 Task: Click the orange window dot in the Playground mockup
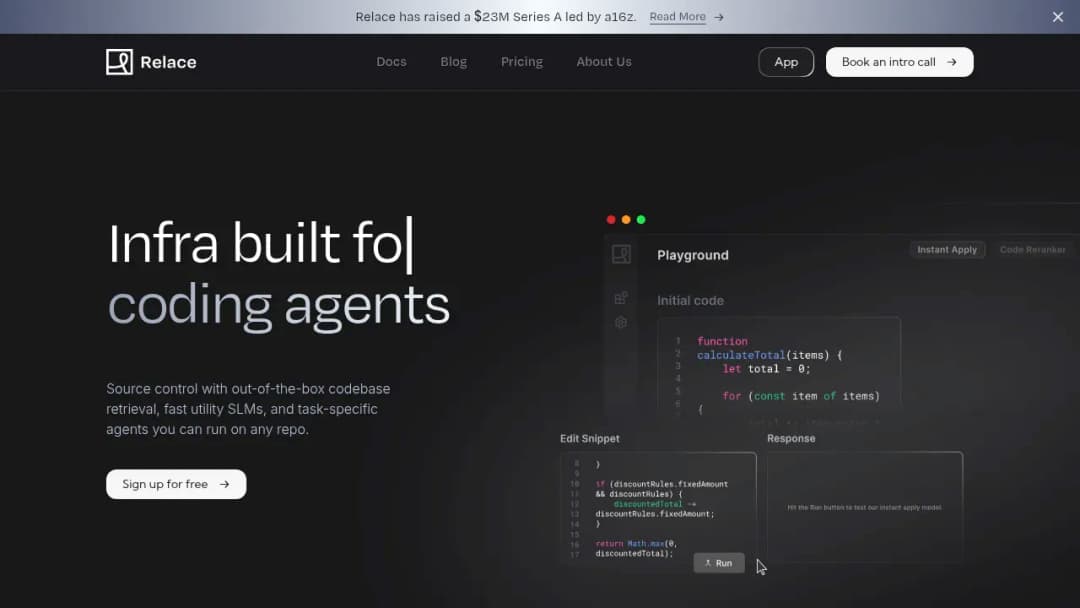coord(626,220)
